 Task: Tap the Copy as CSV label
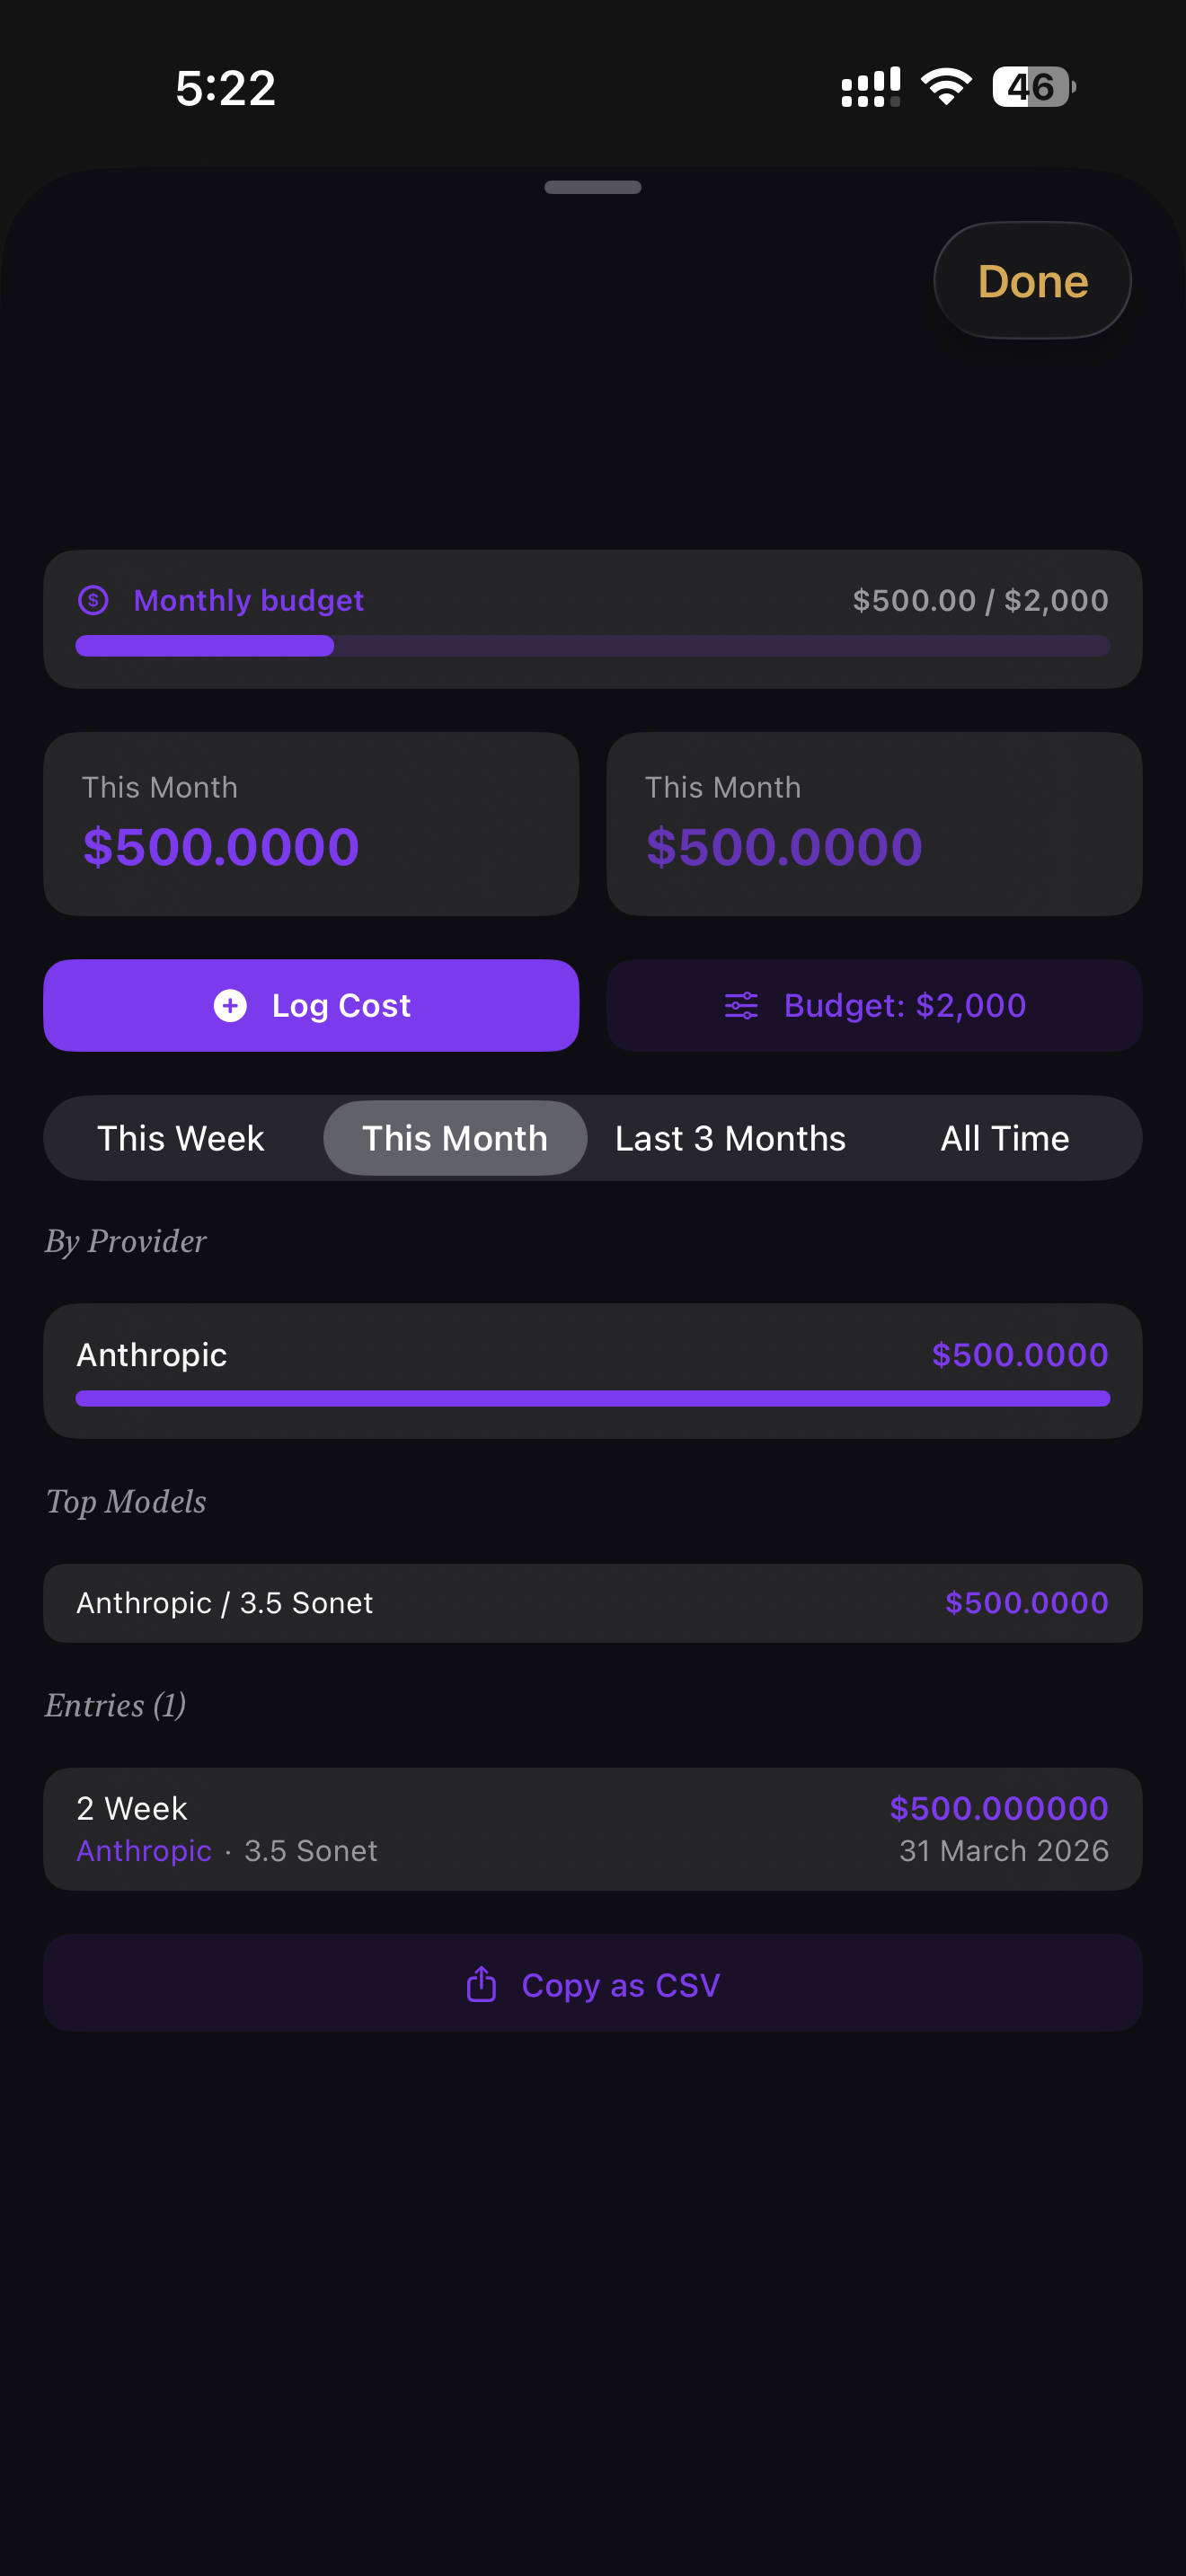(620, 1984)
